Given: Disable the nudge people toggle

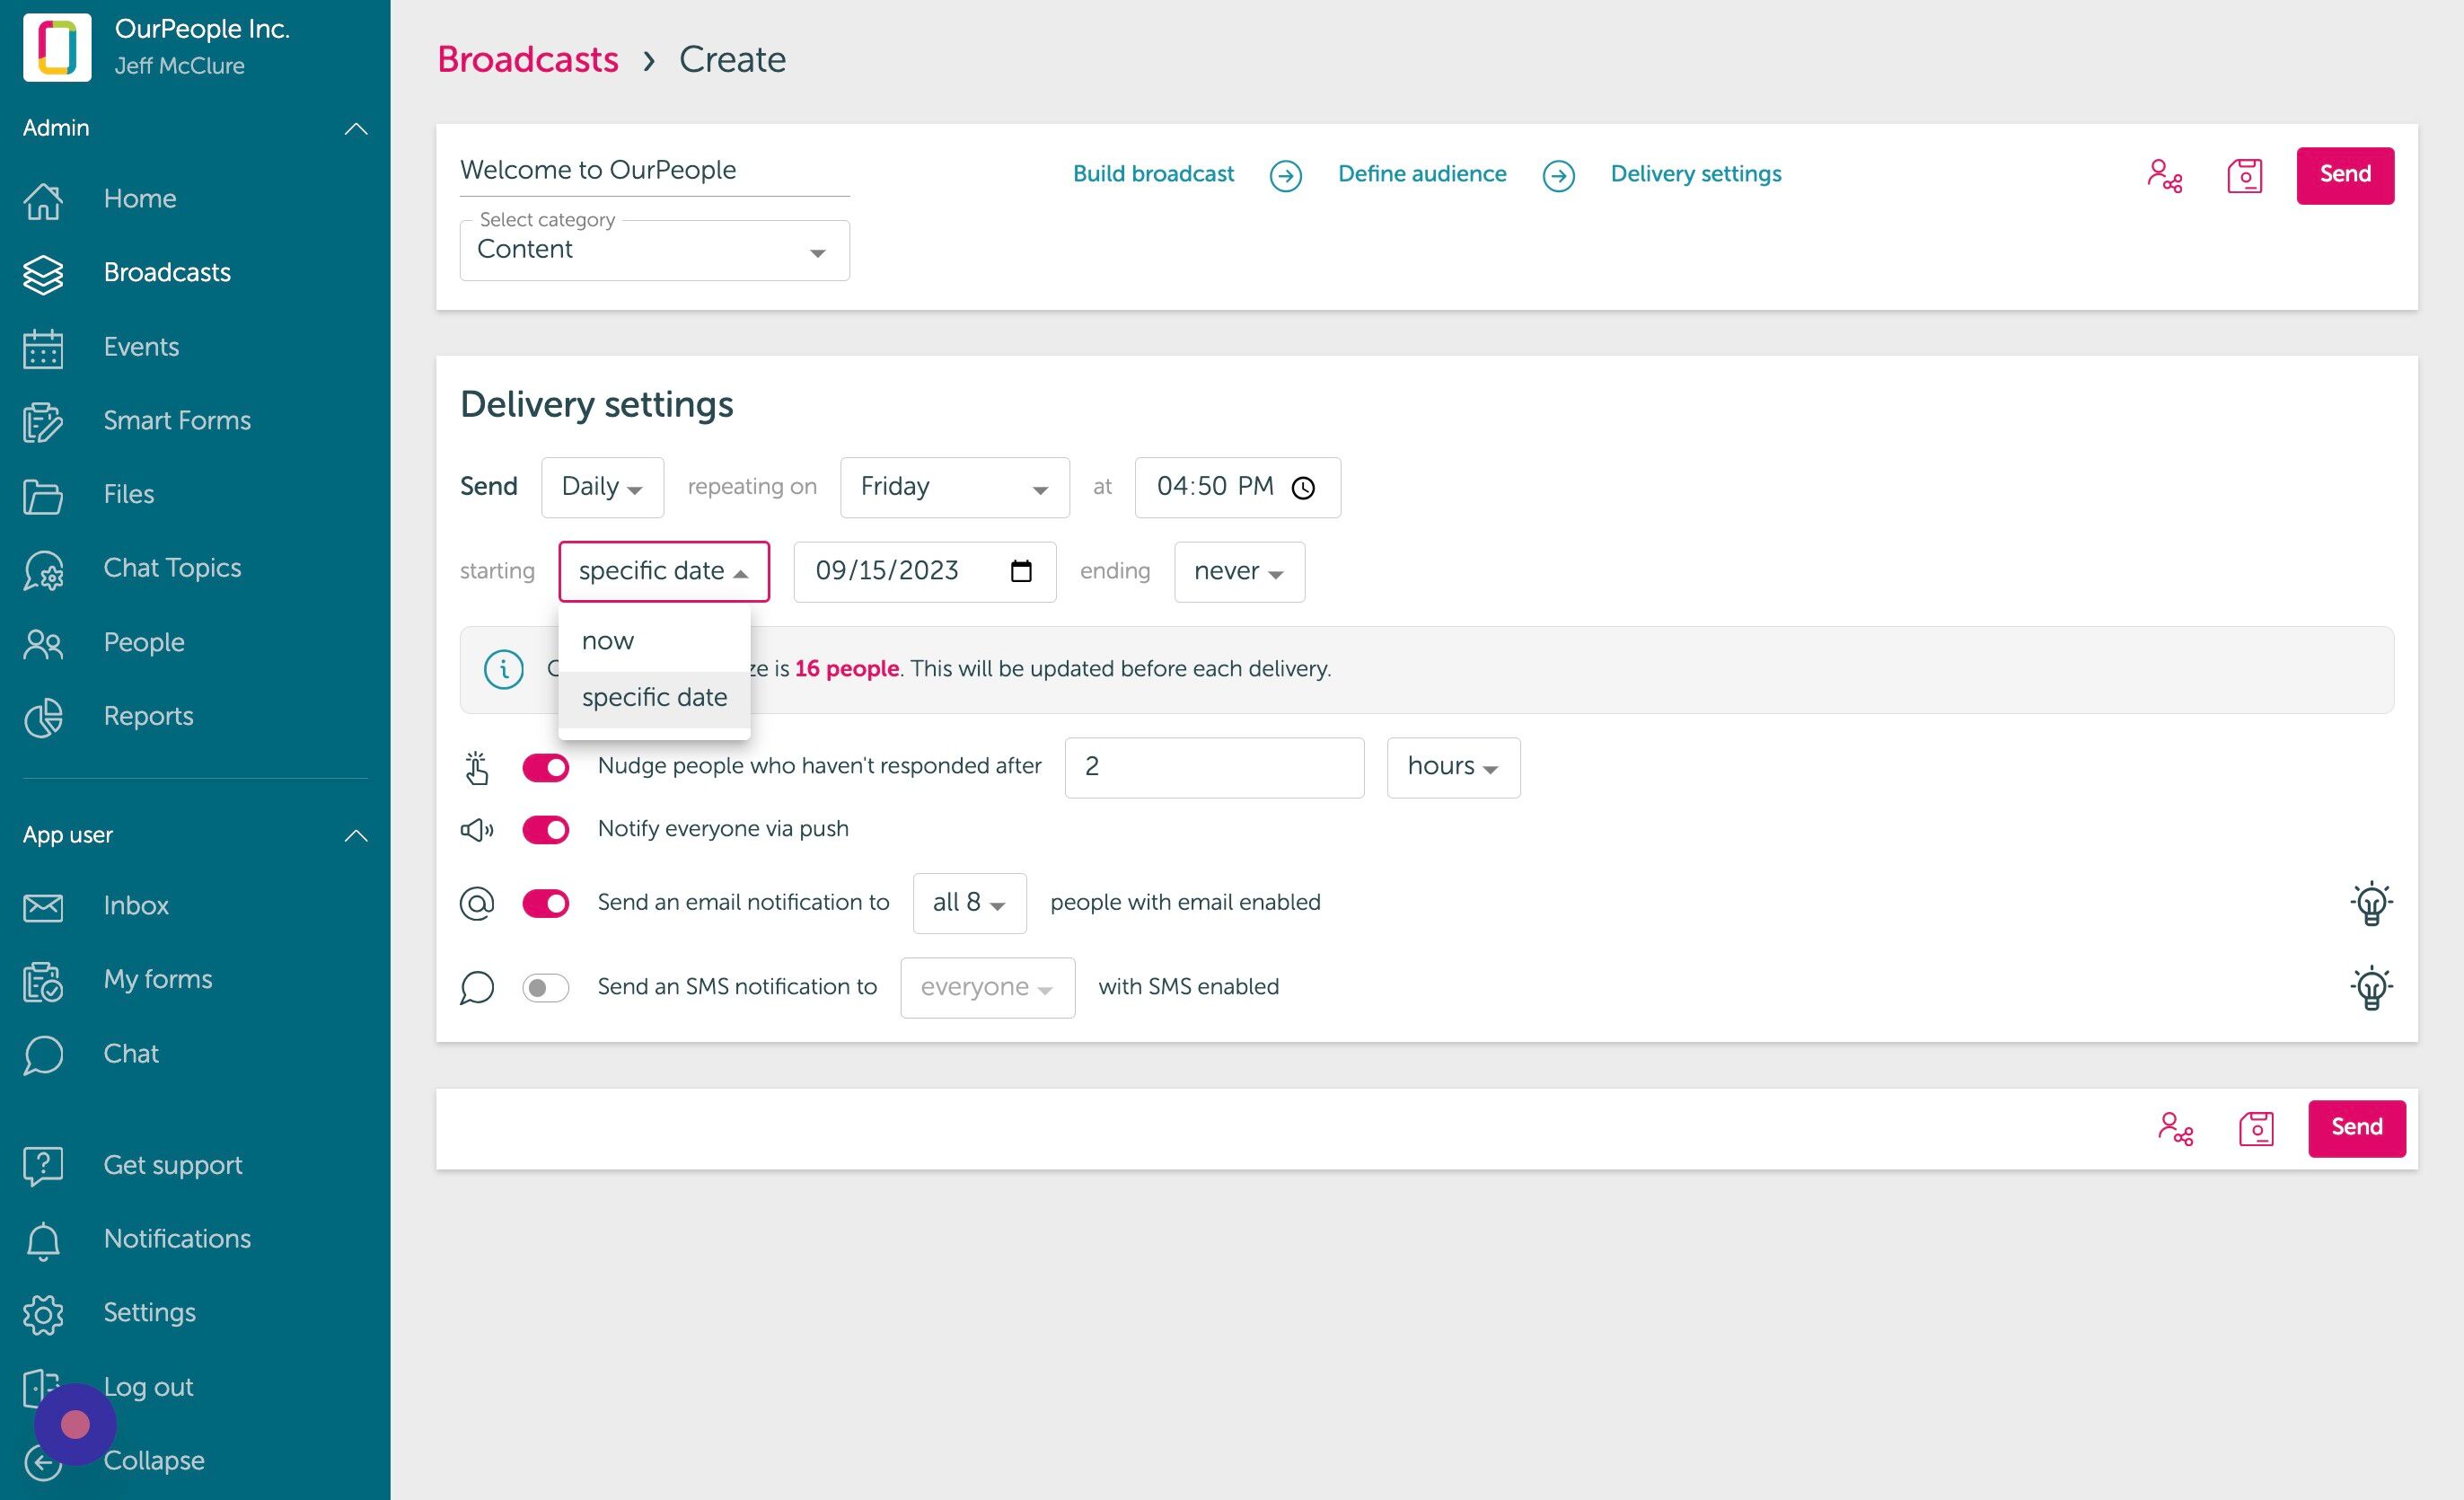Looking at the screenshot, I should pyautogui.click(x=545, y=767).
